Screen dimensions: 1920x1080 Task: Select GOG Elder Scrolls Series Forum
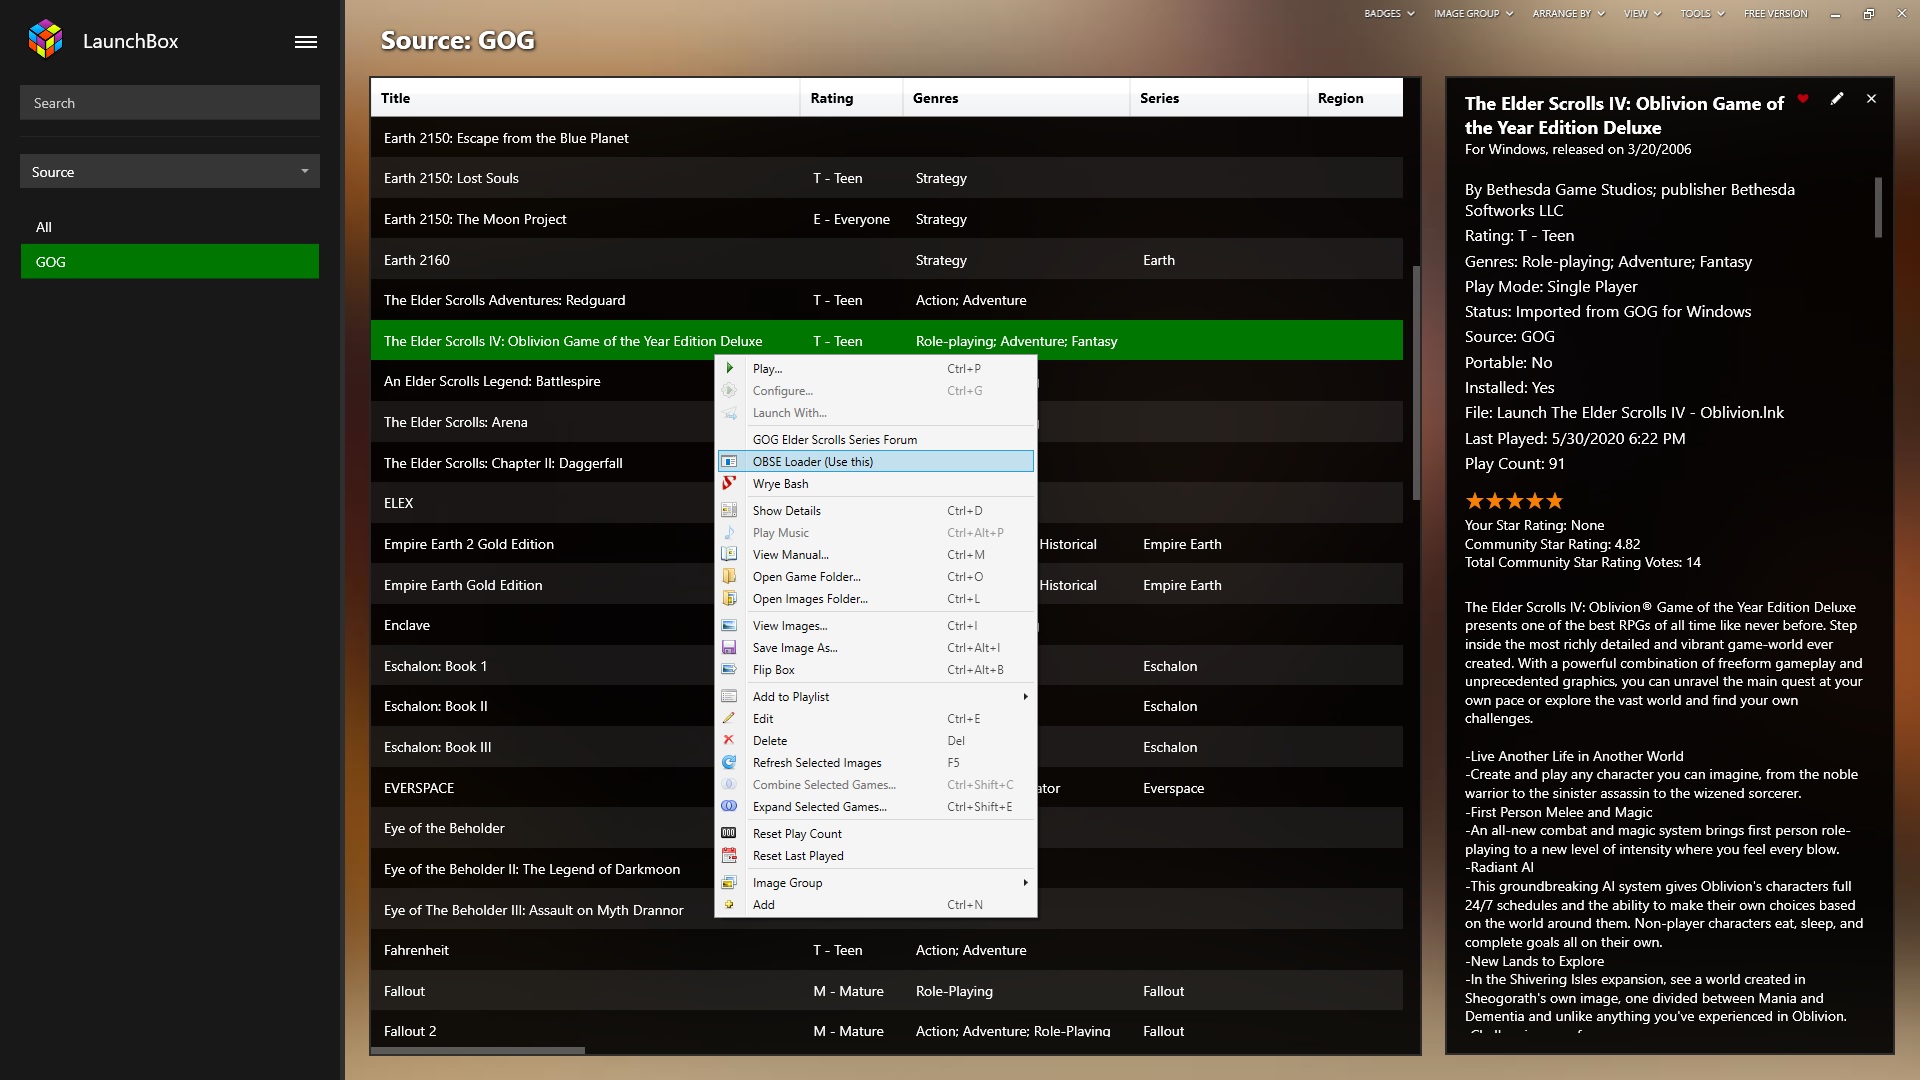[876, 439]
